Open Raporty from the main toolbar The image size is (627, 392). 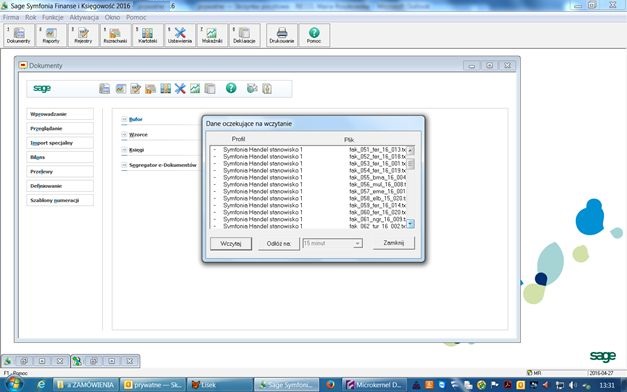point(51,35)
